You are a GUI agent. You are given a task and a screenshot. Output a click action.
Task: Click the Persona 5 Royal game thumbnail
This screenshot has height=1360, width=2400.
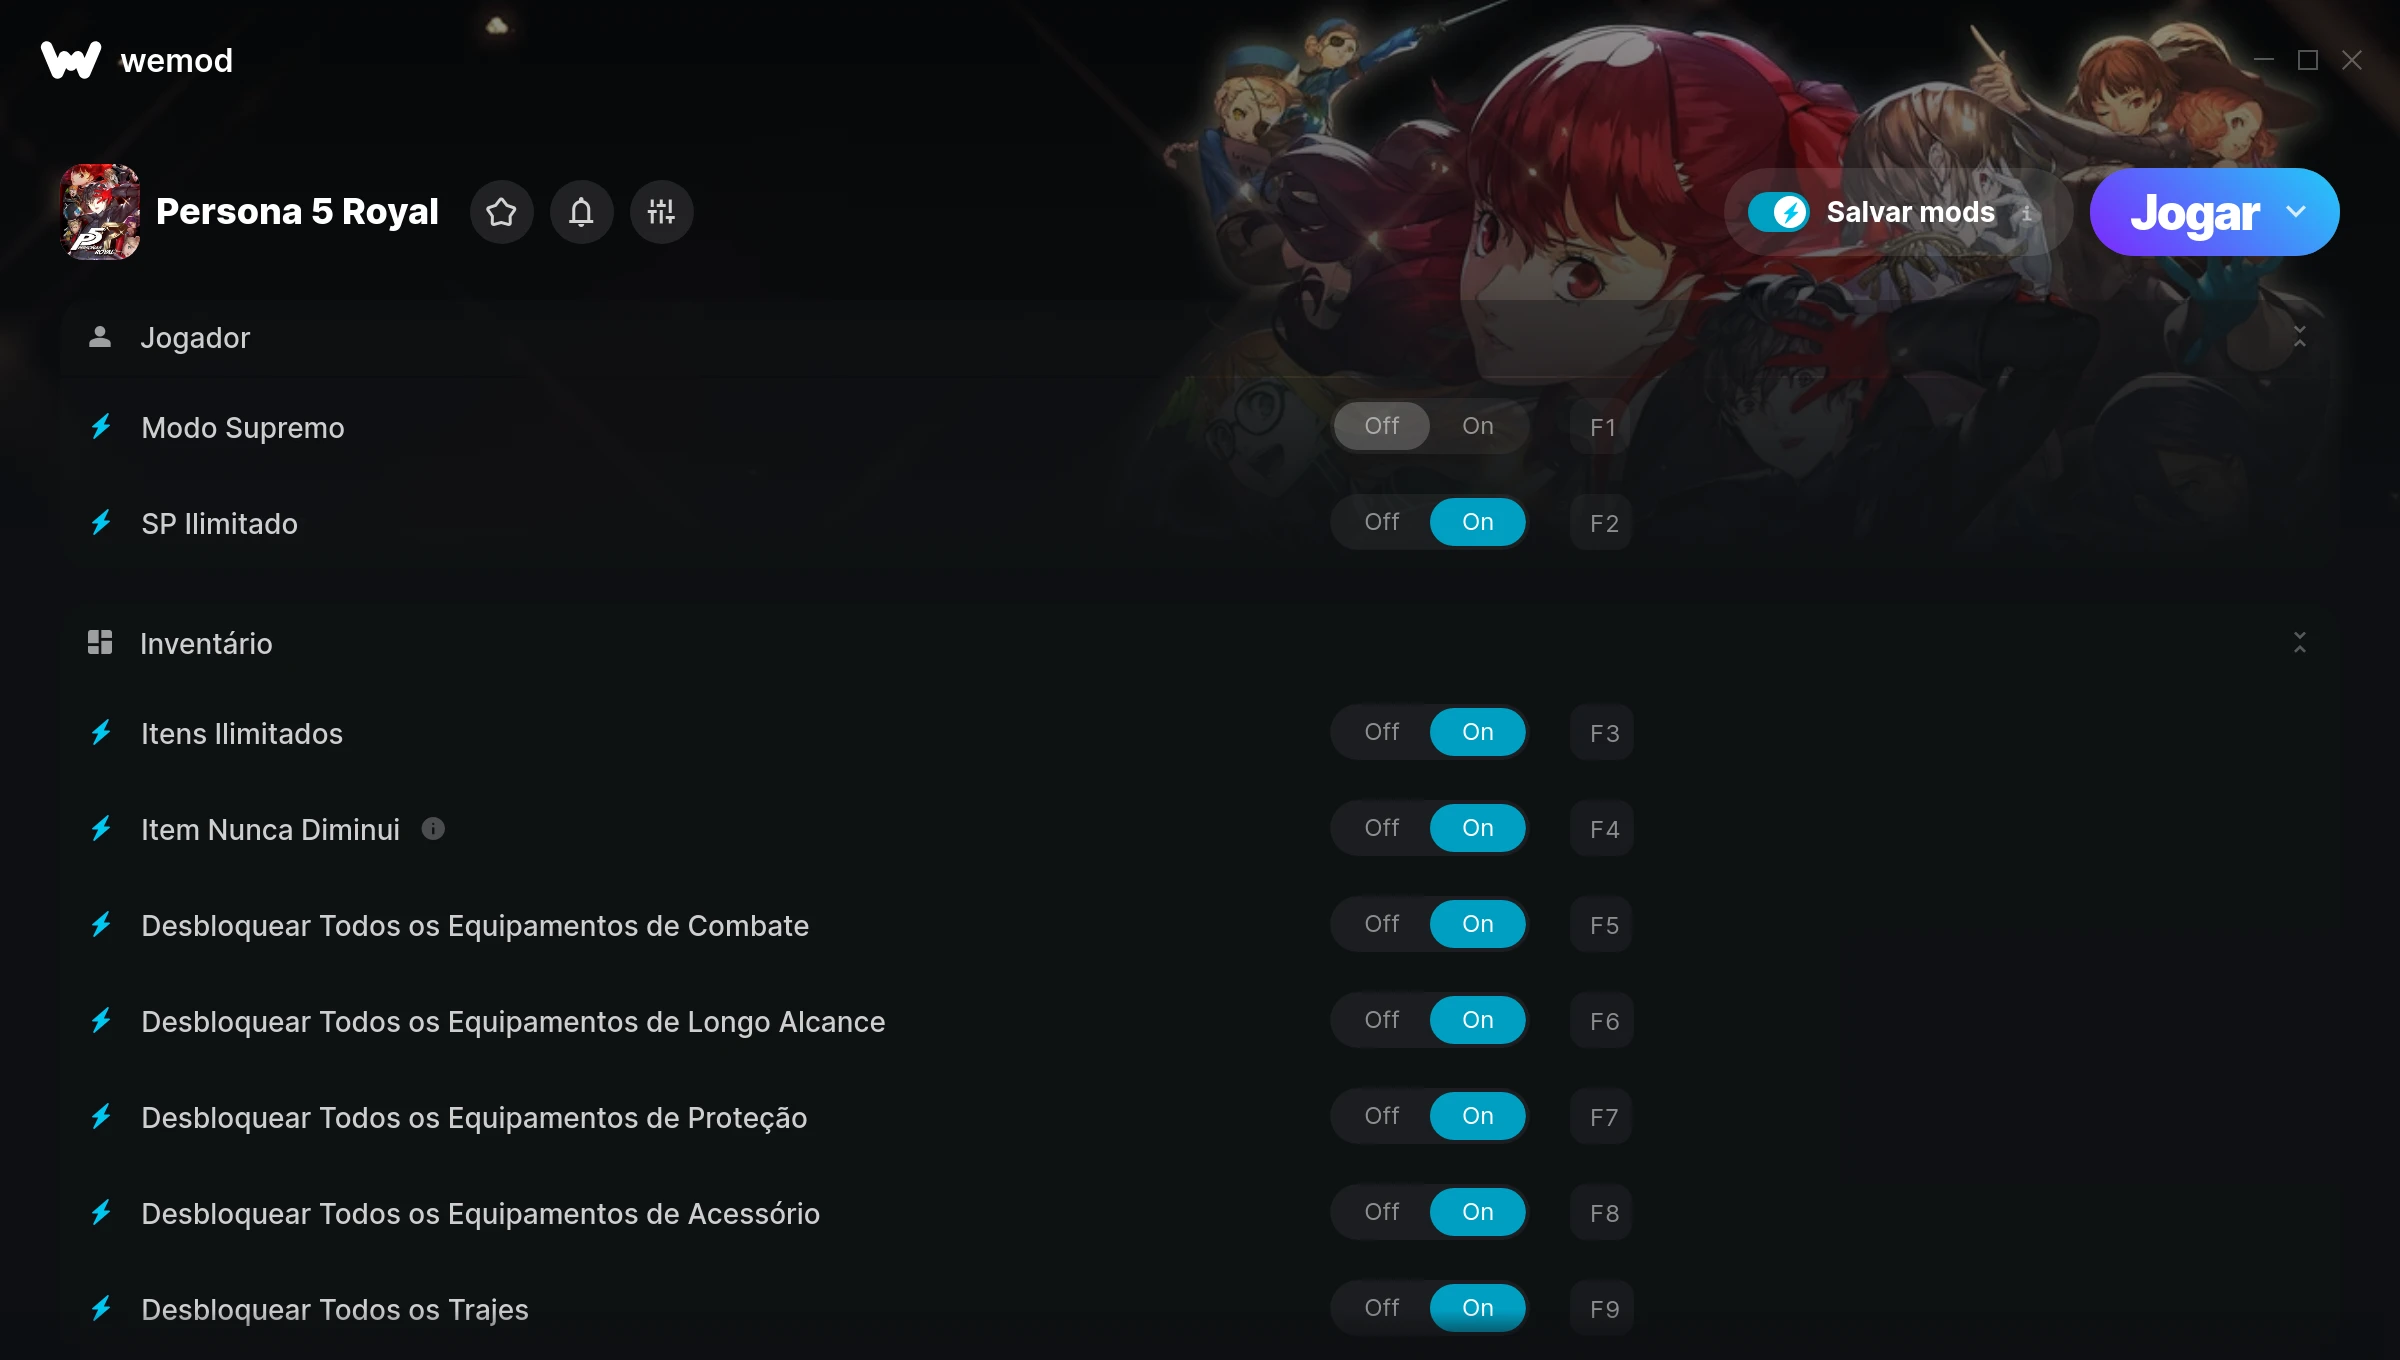(x=100, y=212)
